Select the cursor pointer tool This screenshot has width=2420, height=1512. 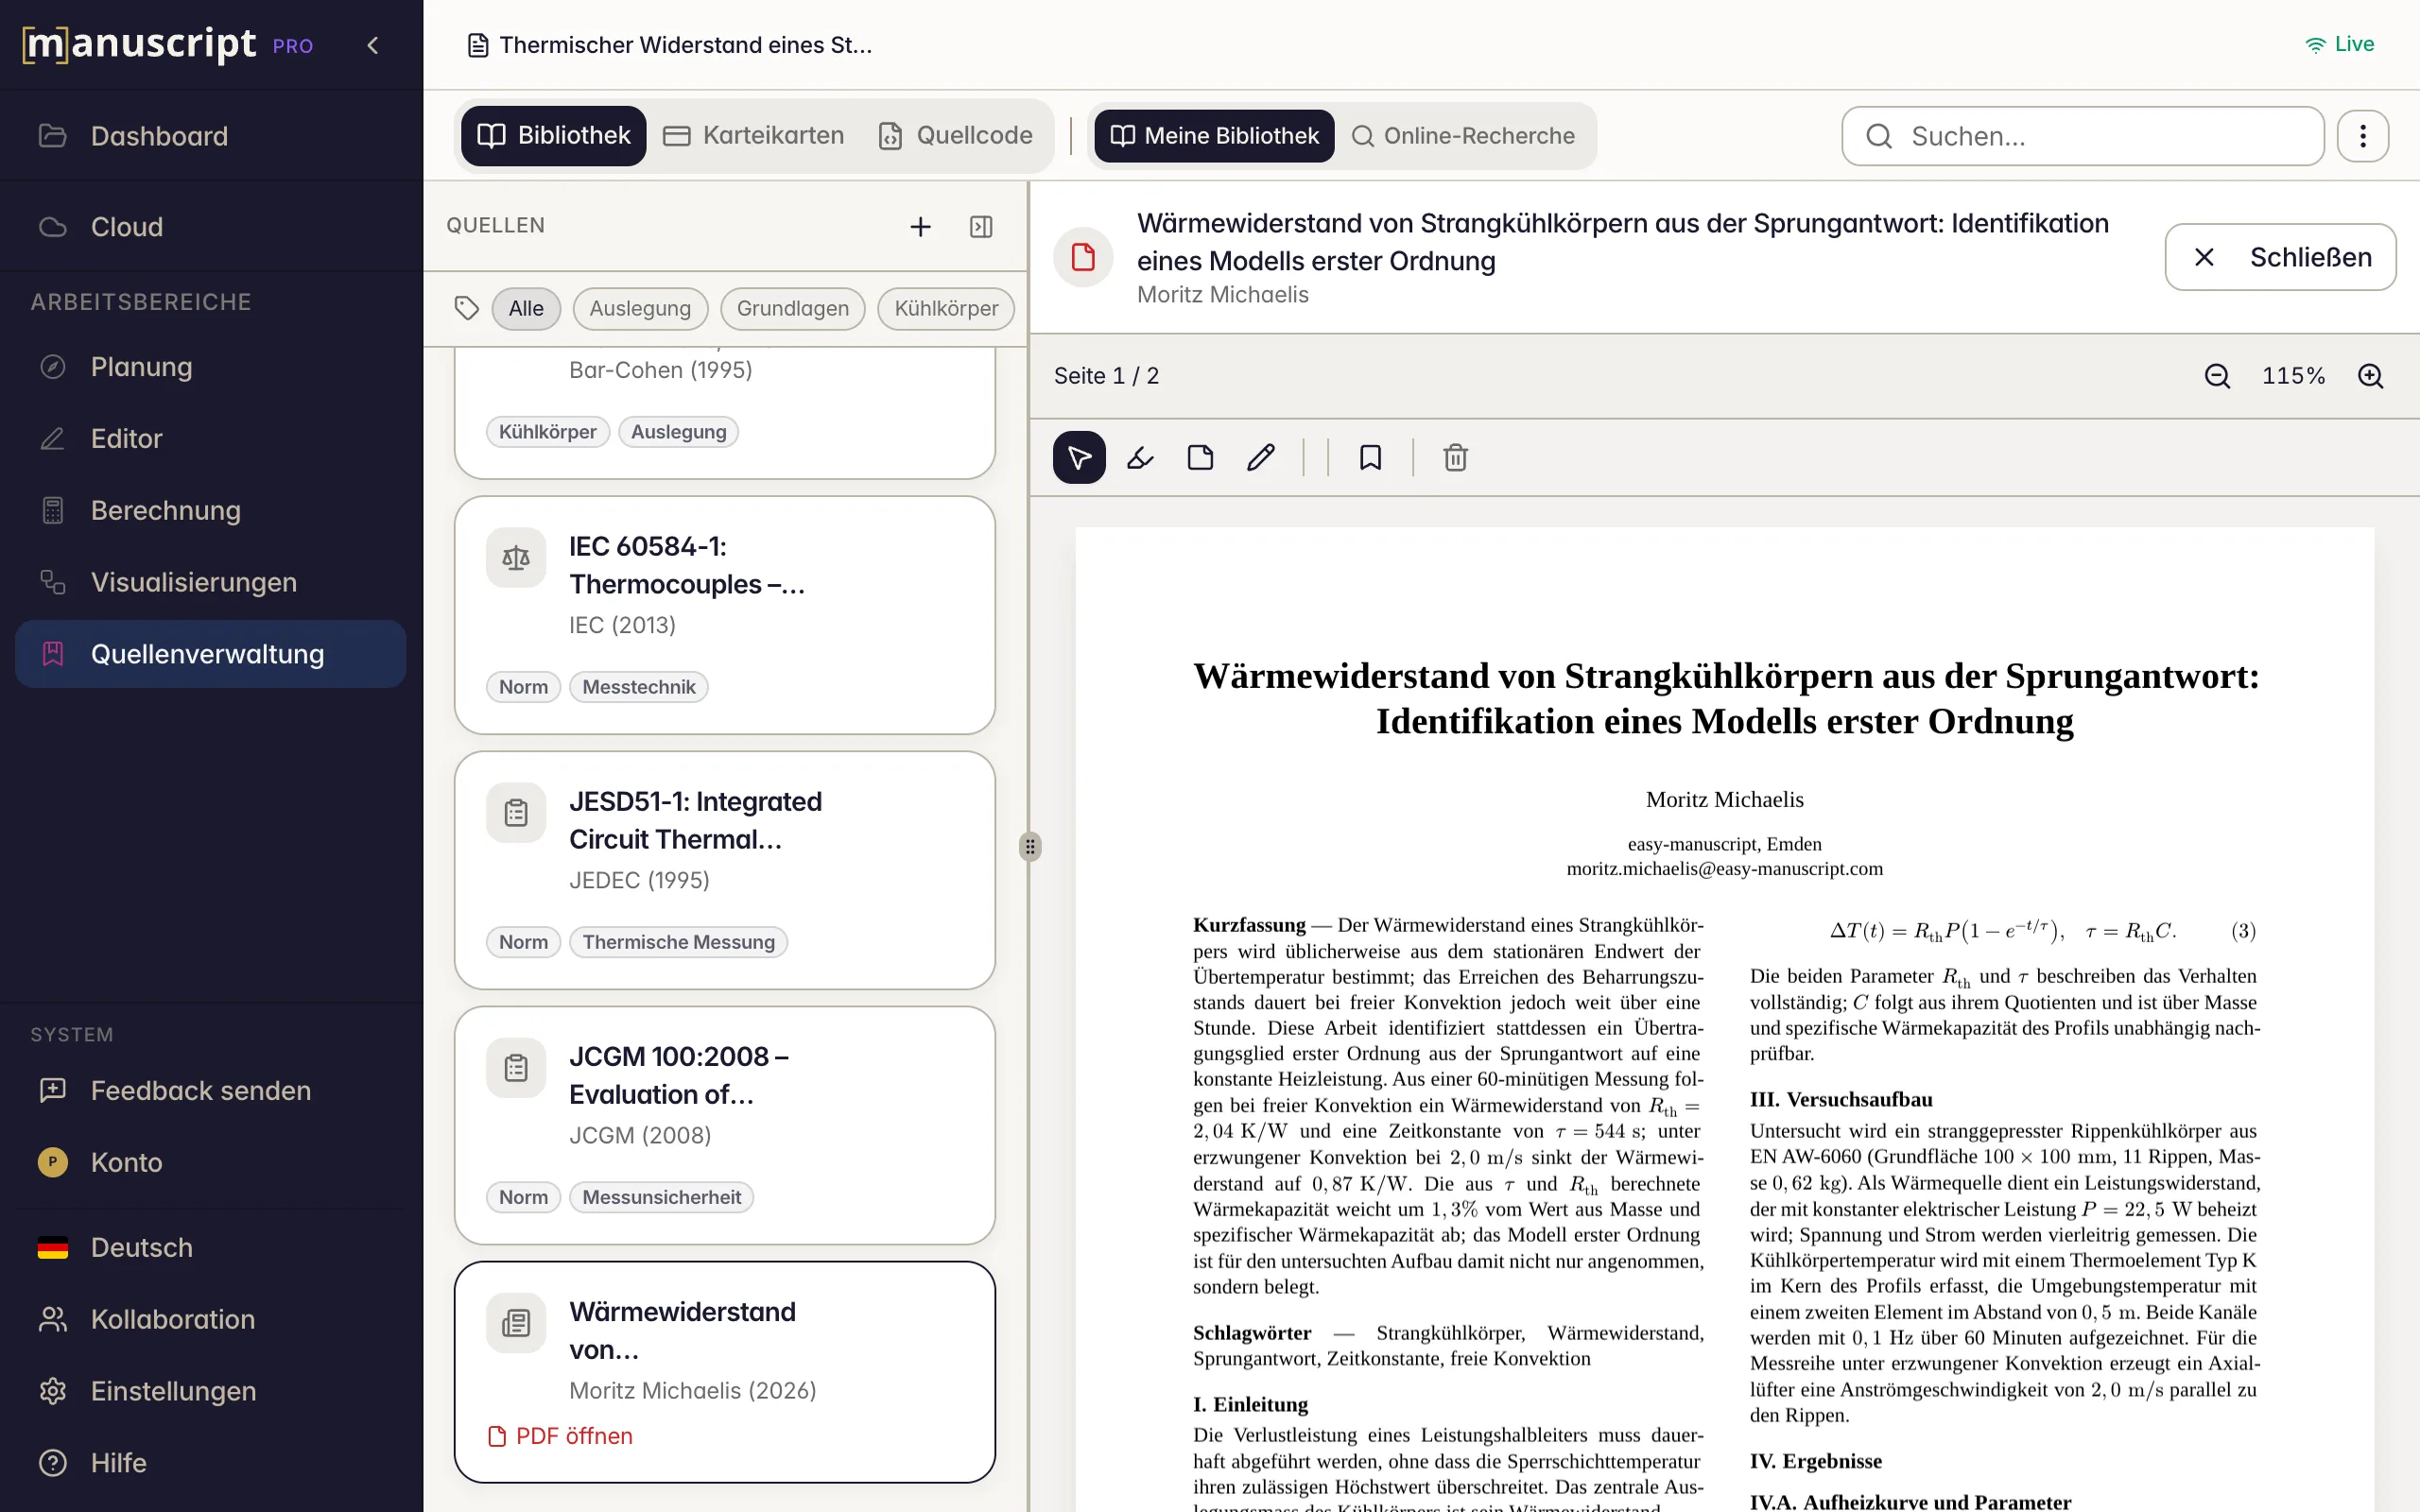pos(1080,458)
